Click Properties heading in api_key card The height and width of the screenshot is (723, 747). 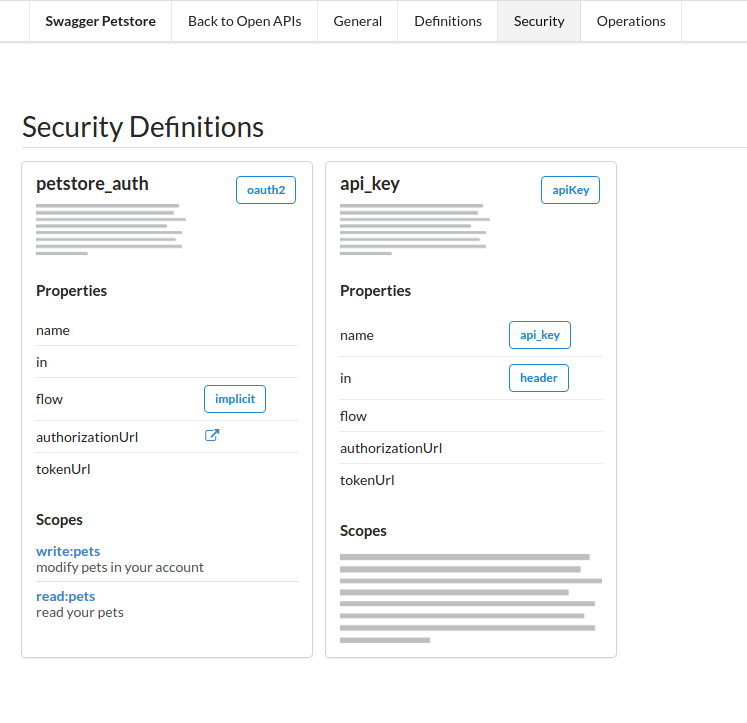coord(375,291)
